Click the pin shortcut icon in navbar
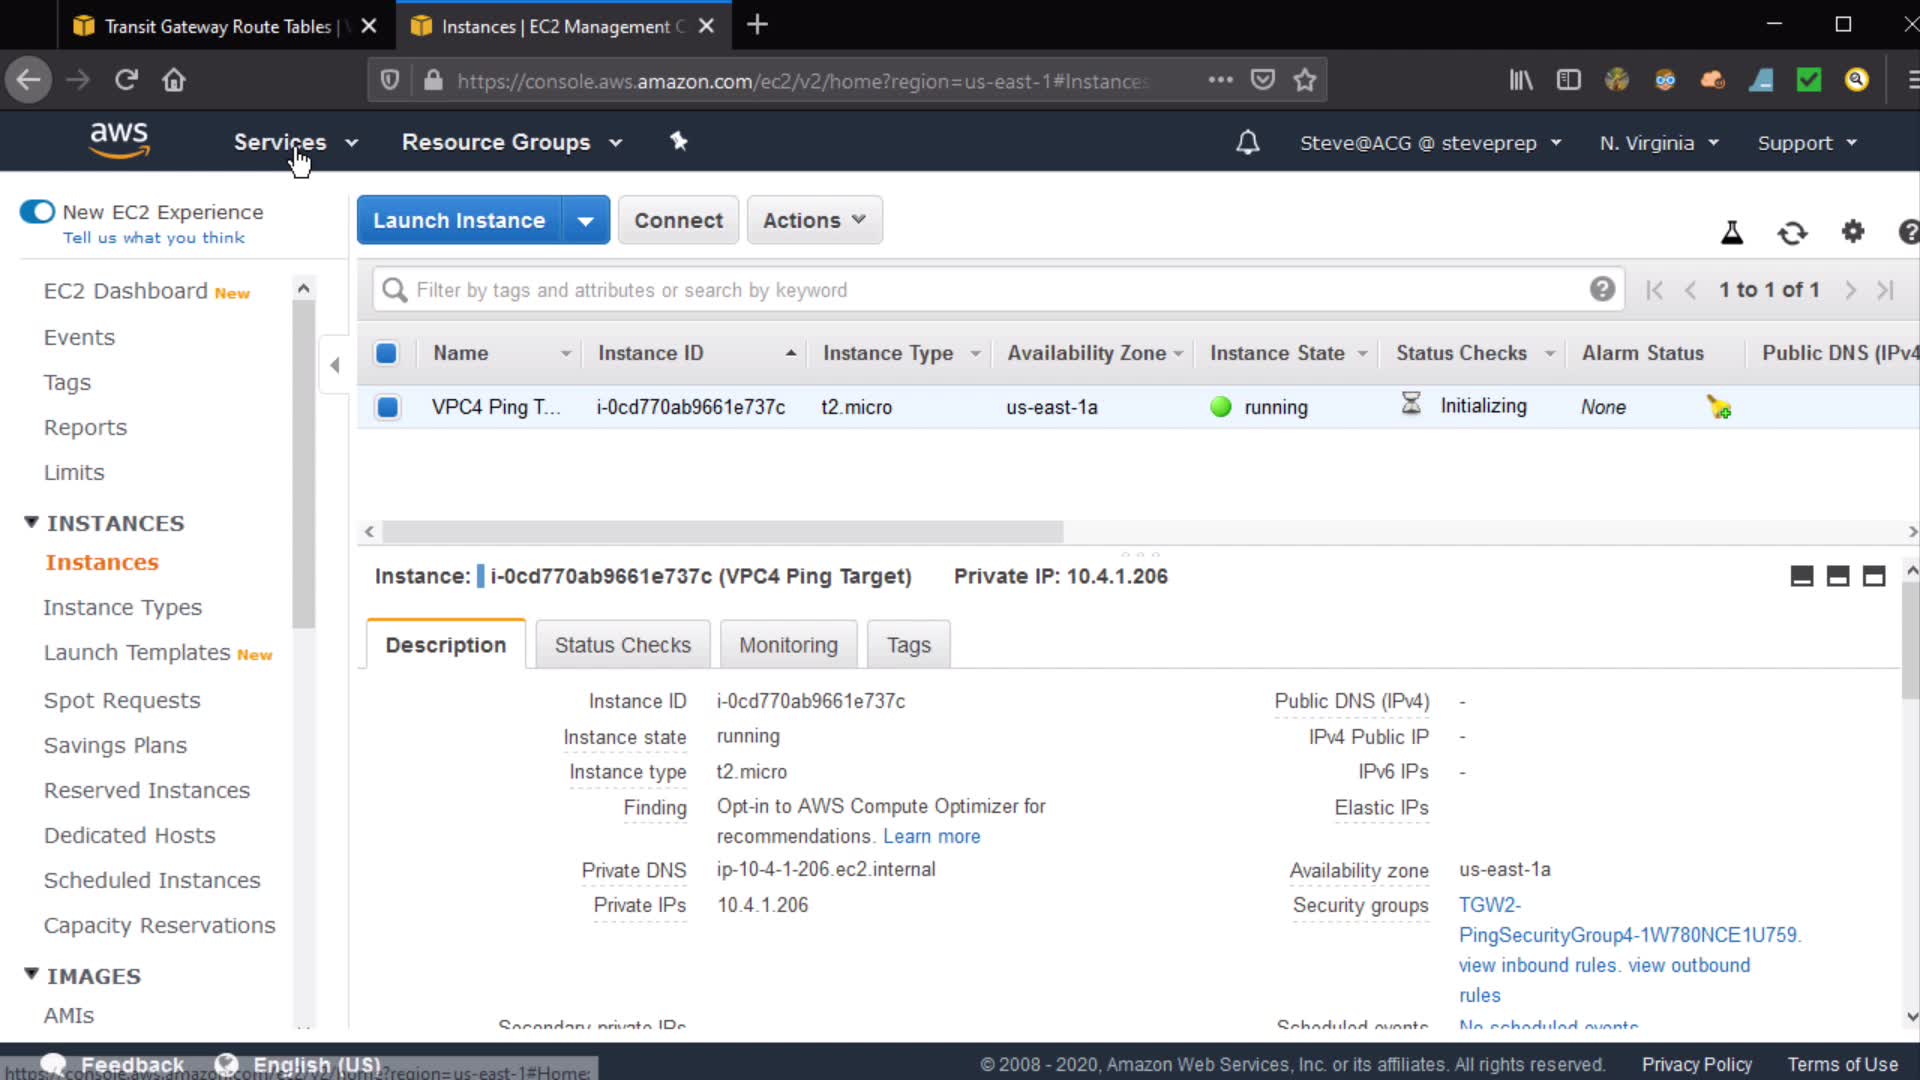 point(679,142)
